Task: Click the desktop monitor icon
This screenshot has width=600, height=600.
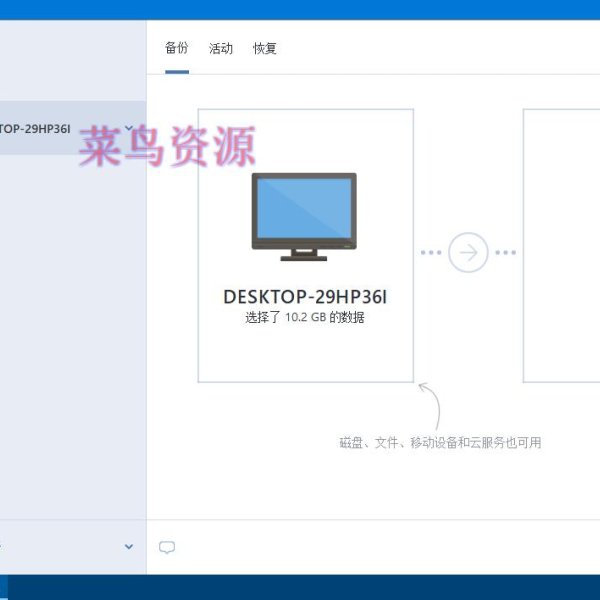Action: pyautogui.click(x=304, y=217)
